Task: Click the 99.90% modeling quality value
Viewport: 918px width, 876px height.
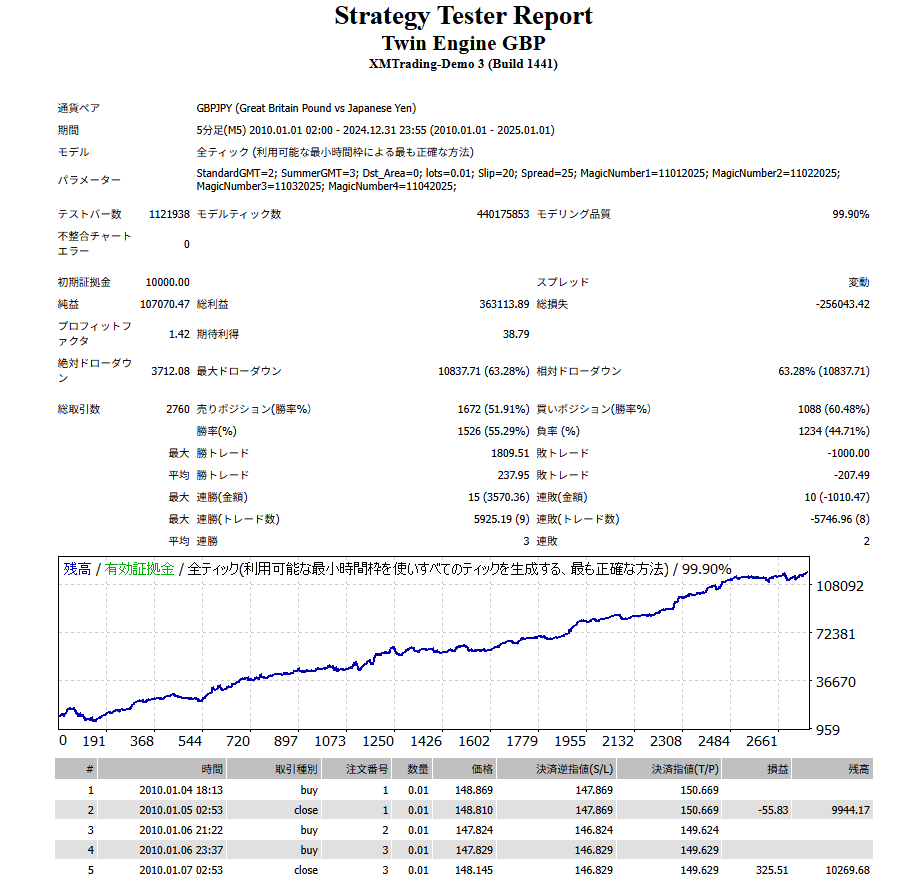Action: coord(850,214)
